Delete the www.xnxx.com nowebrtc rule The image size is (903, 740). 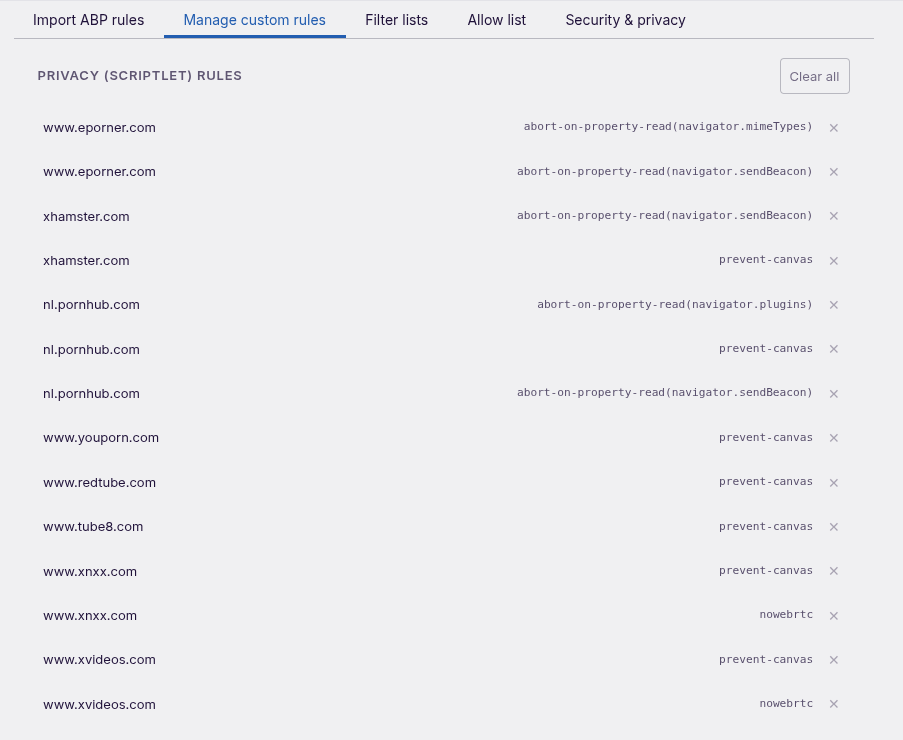point(833,616)
